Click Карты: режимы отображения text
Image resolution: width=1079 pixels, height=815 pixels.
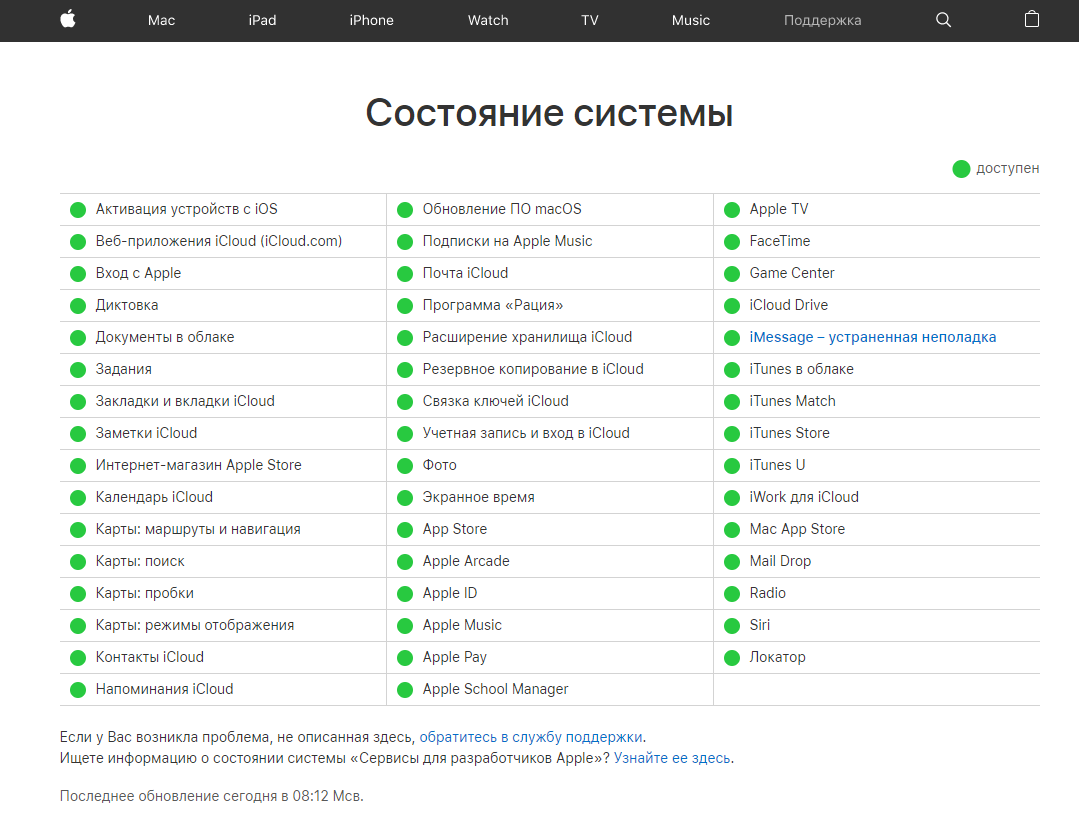pos(195,625)
